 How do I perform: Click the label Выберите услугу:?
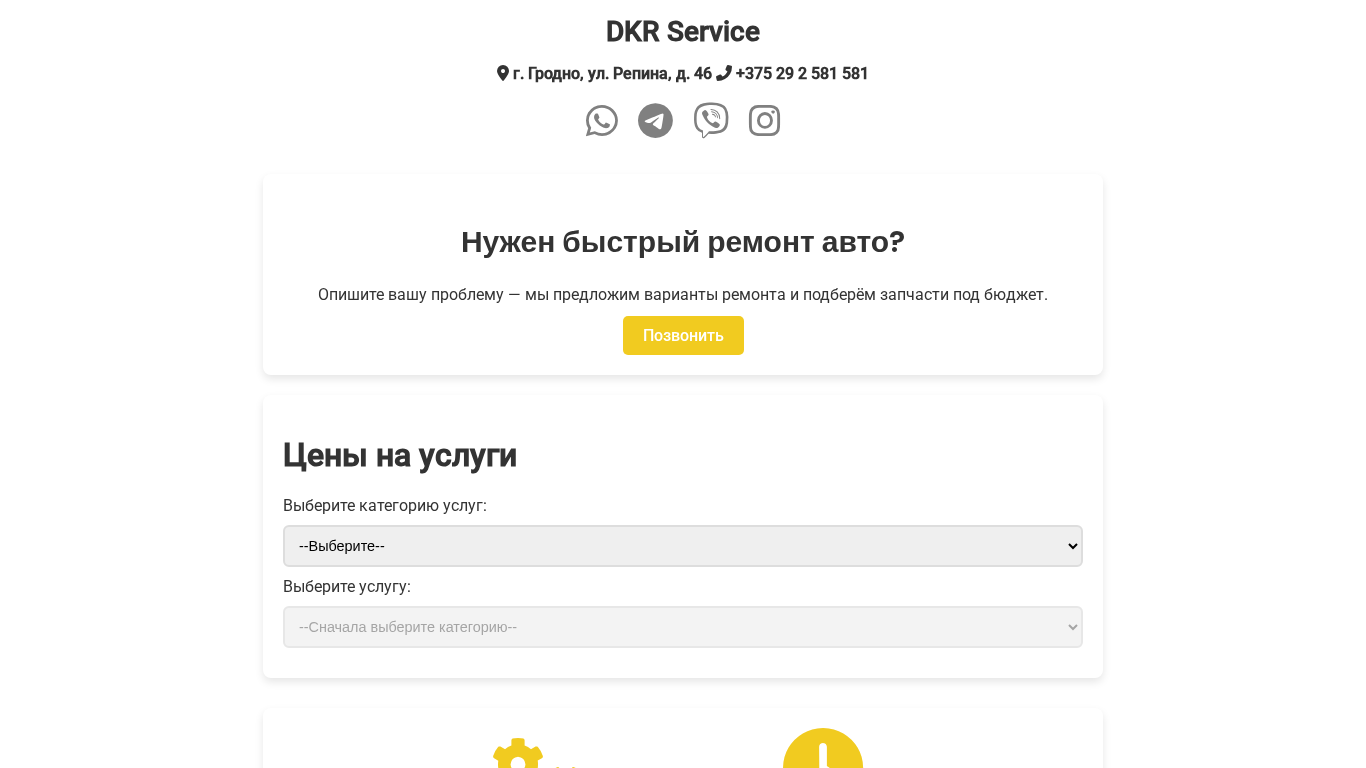point(347,586)
